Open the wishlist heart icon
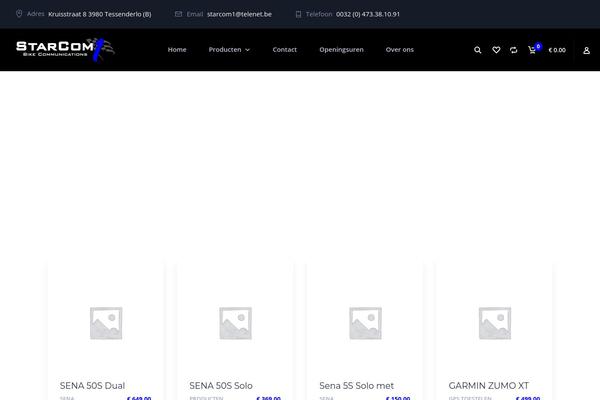The image size is (600, 400). click(496, 50)
